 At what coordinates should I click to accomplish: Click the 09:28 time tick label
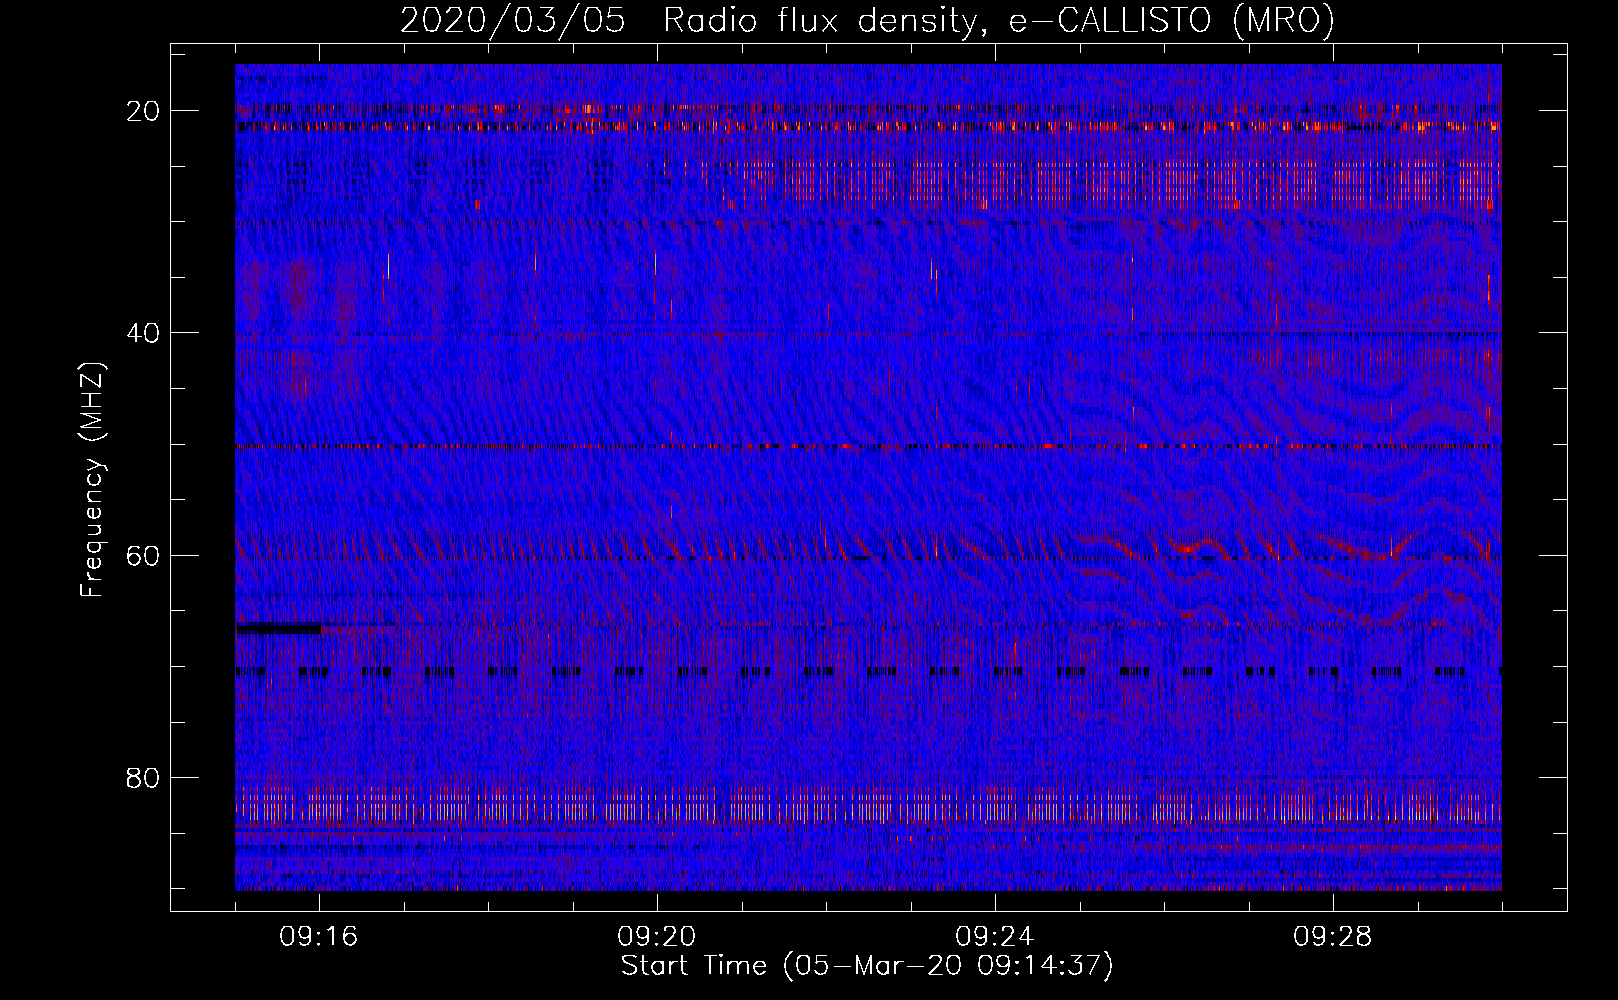pyautogui.click(x=1333, y=937)
